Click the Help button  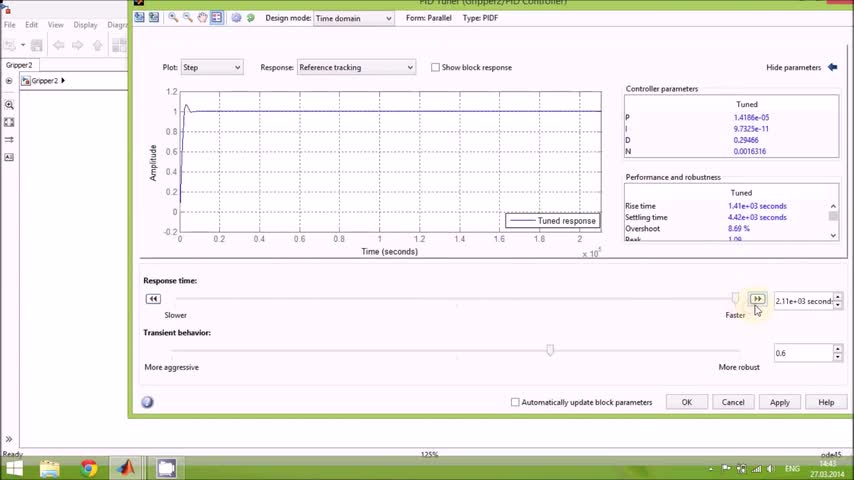826,402
